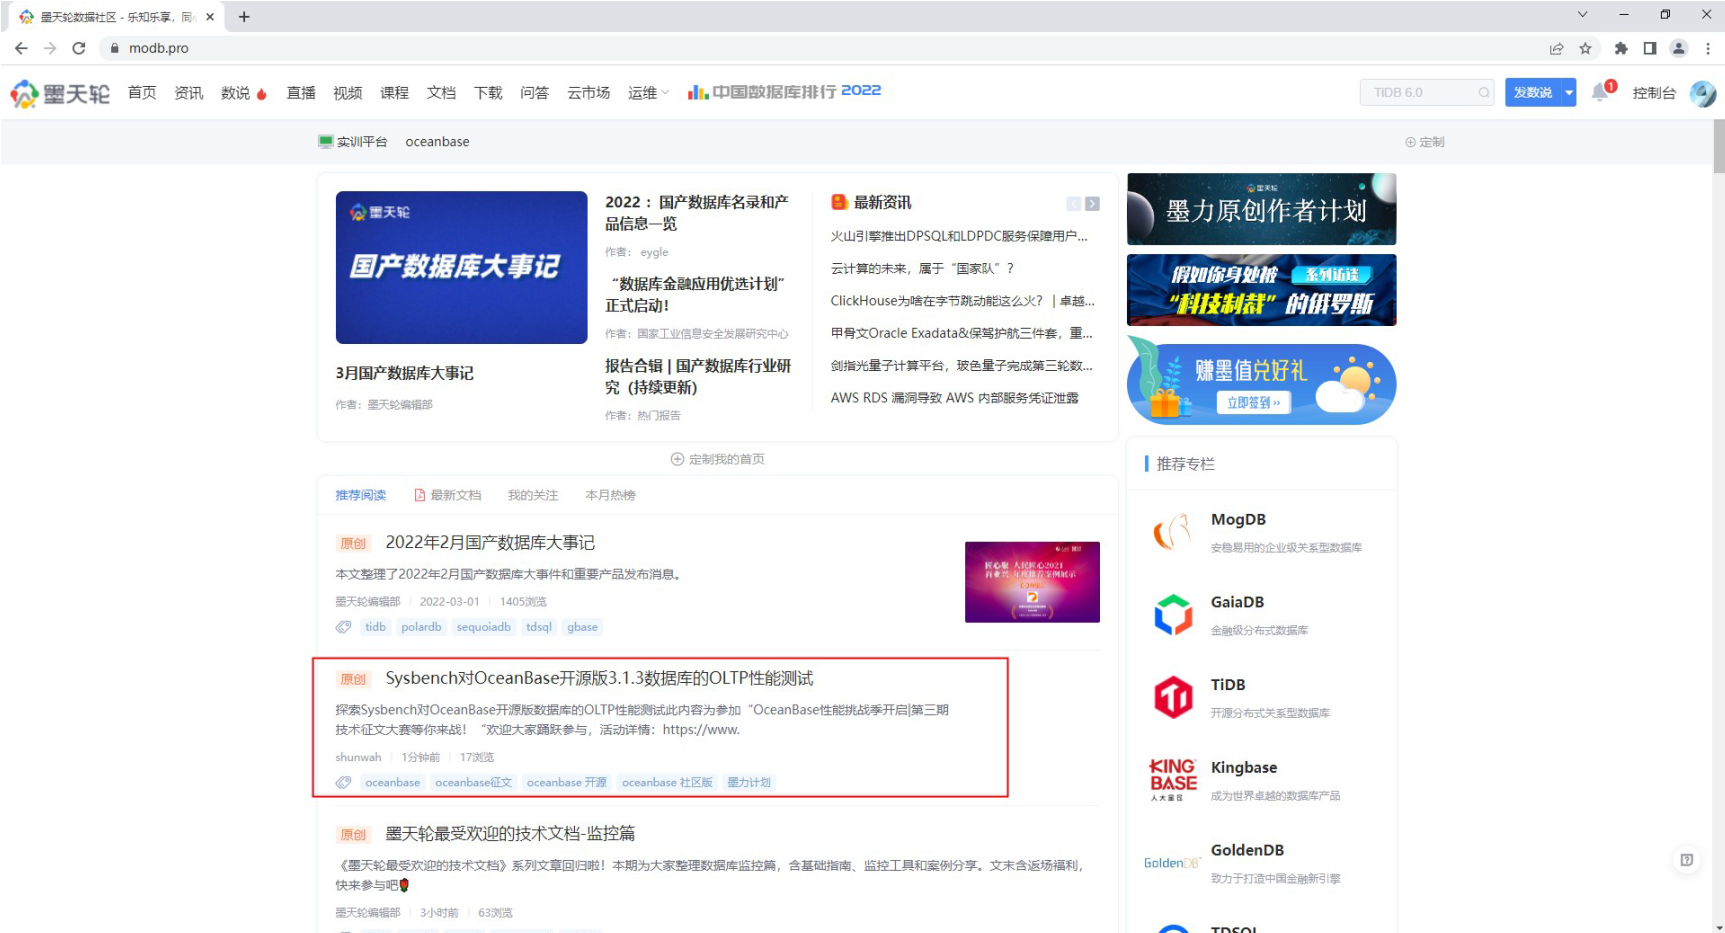Image resolution: width=1725 pixels, height=933 pixels.
Task: Open the 问答 menu item
Action: pyautogui.click(x=535, y=93)
